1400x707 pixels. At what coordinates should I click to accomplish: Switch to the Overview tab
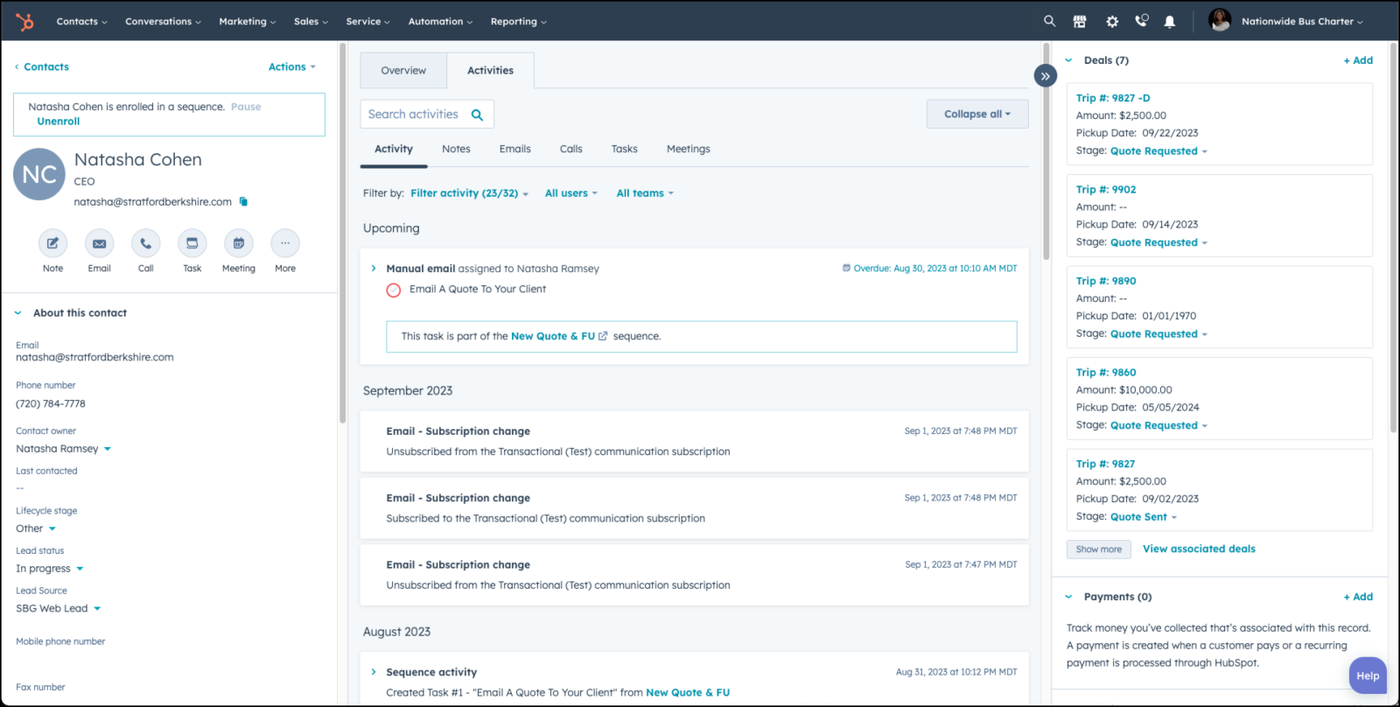[x=403, y=71]
